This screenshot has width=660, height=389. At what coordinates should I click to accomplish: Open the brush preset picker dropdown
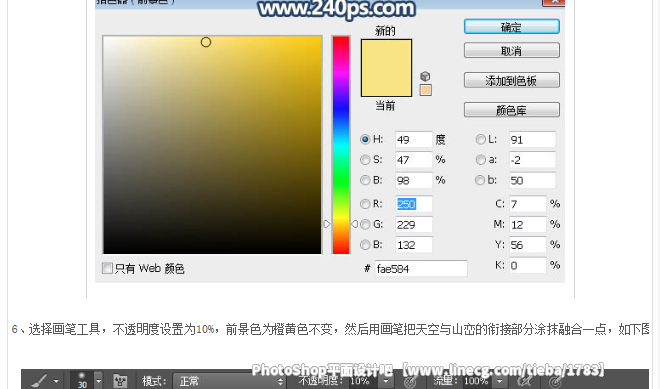pyautogui.click(x=98, y=381)
